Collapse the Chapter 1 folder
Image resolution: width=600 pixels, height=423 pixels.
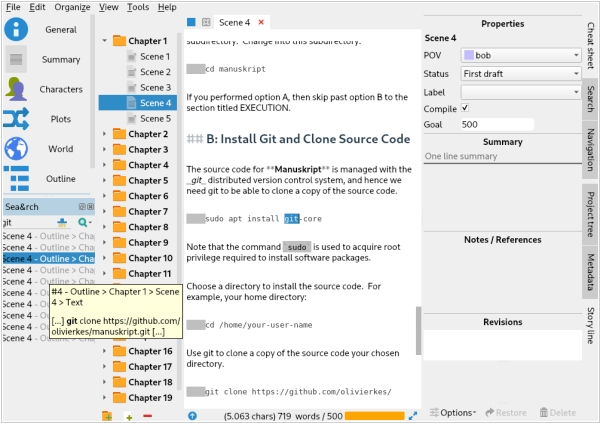click(x=105, y=41)
